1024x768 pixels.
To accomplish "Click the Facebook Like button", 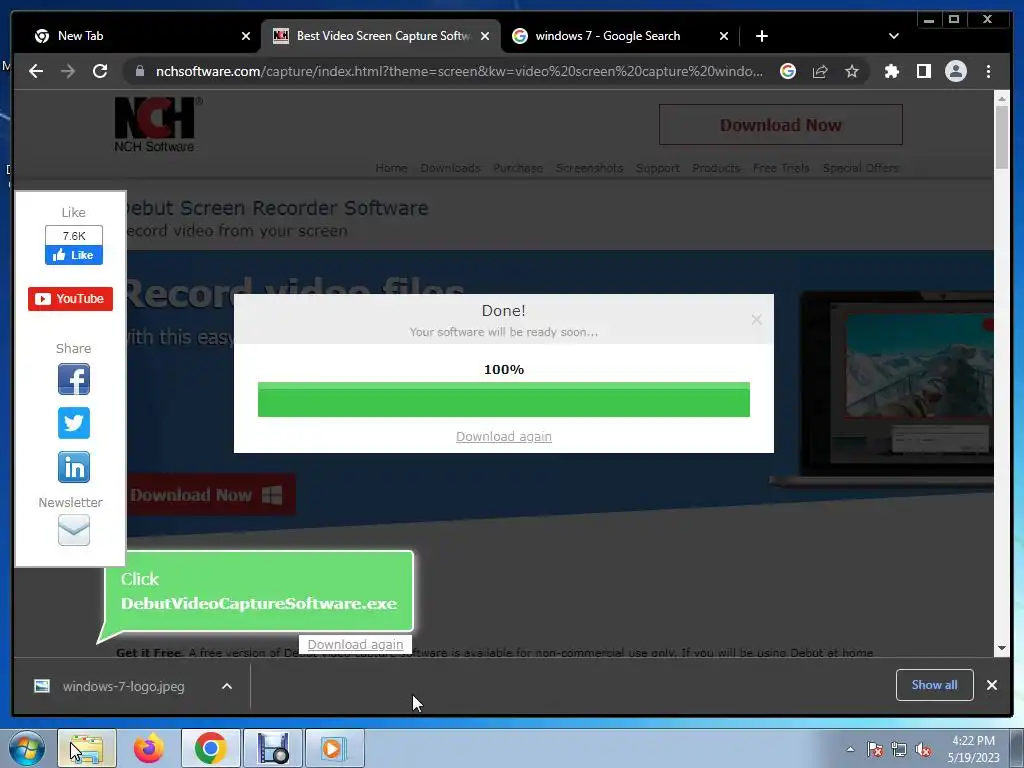I will [x=74, y=255].
